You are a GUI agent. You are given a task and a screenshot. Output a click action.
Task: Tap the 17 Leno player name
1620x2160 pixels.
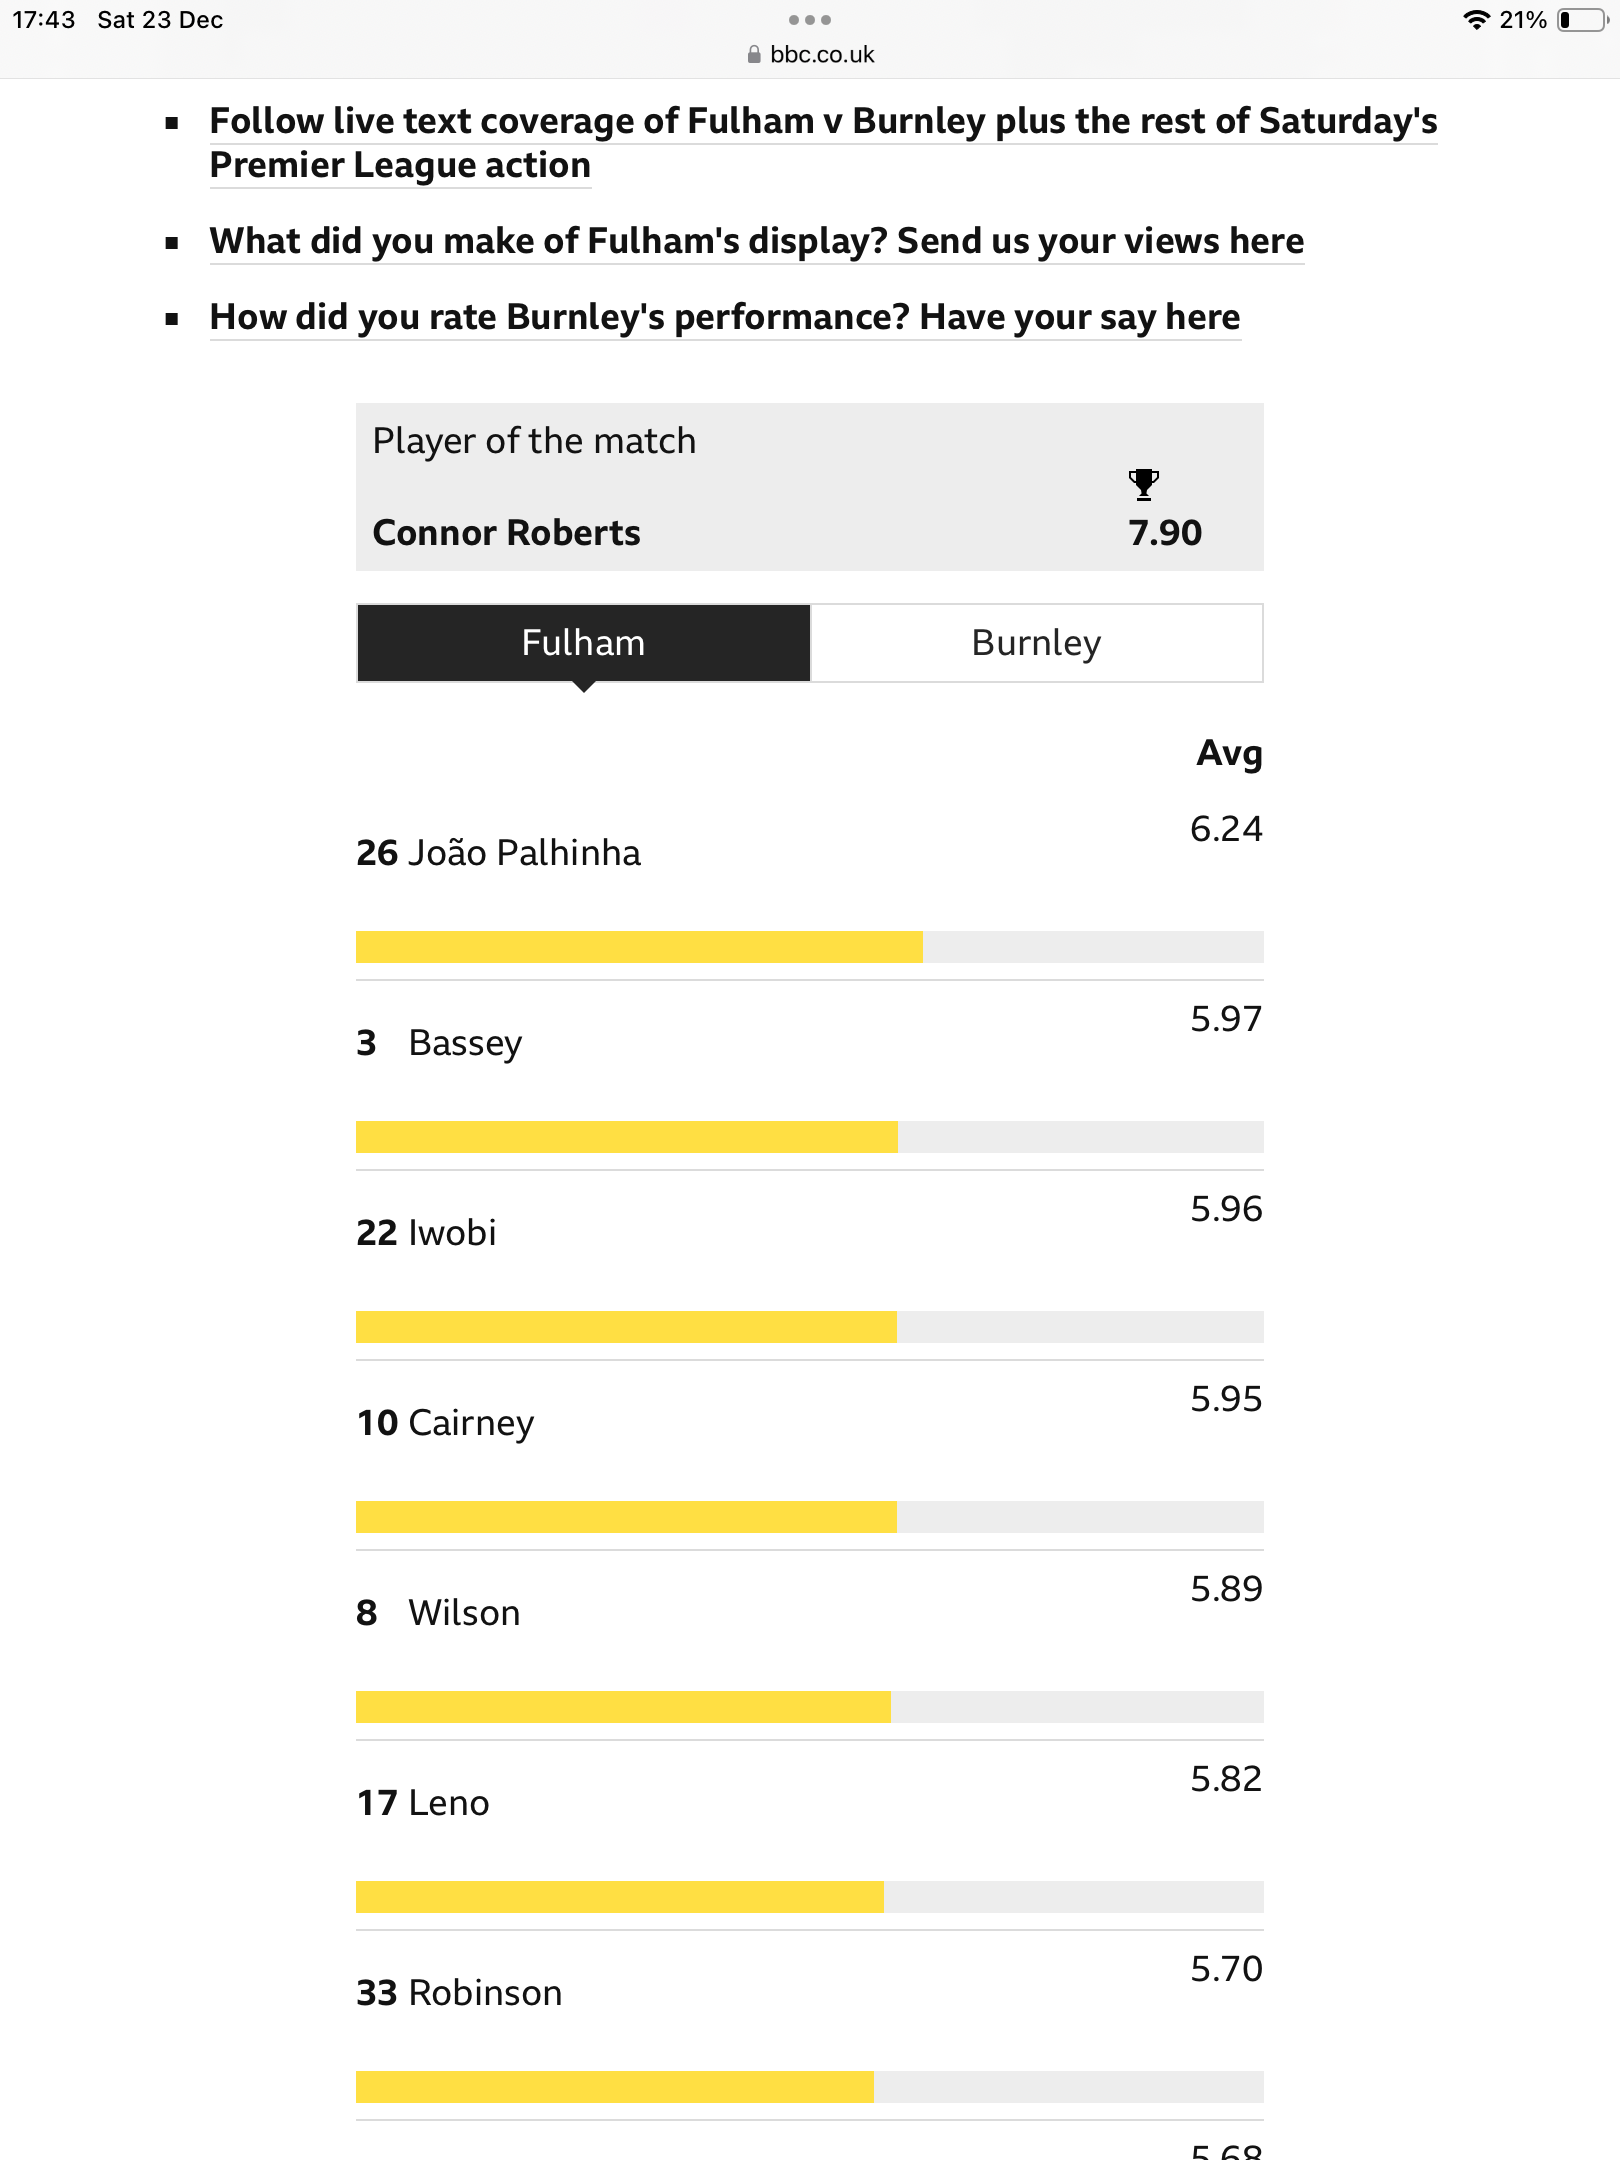click(x=423, y=1803)
